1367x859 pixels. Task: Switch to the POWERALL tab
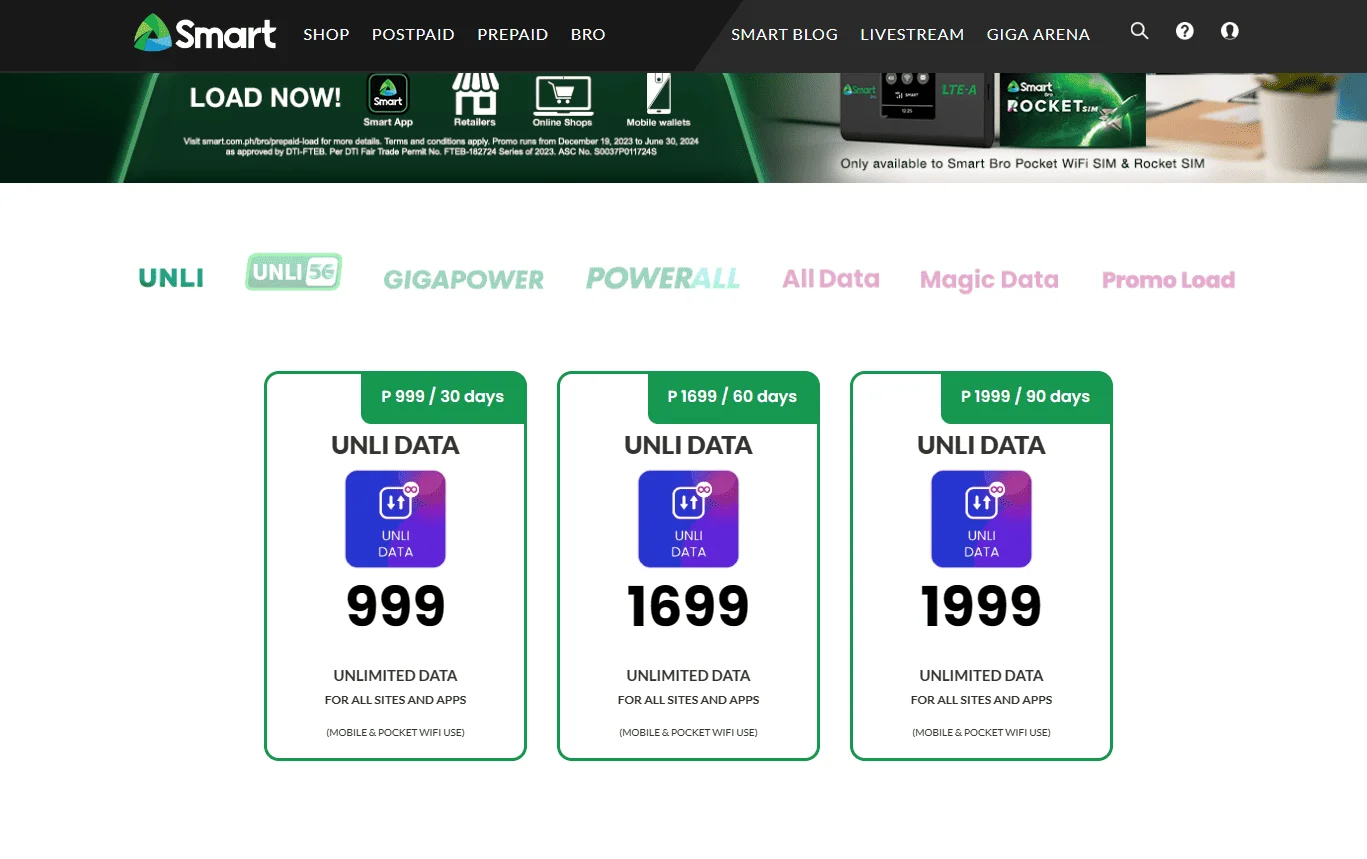[663, 278]
